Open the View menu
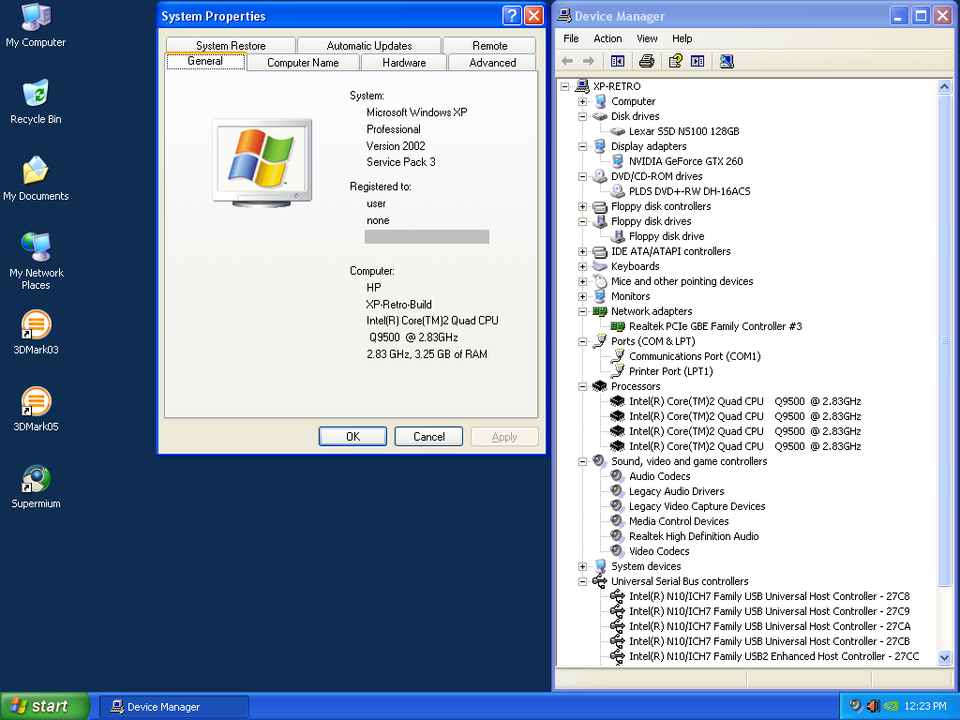960x720 pixels. (x=647, y=38)
